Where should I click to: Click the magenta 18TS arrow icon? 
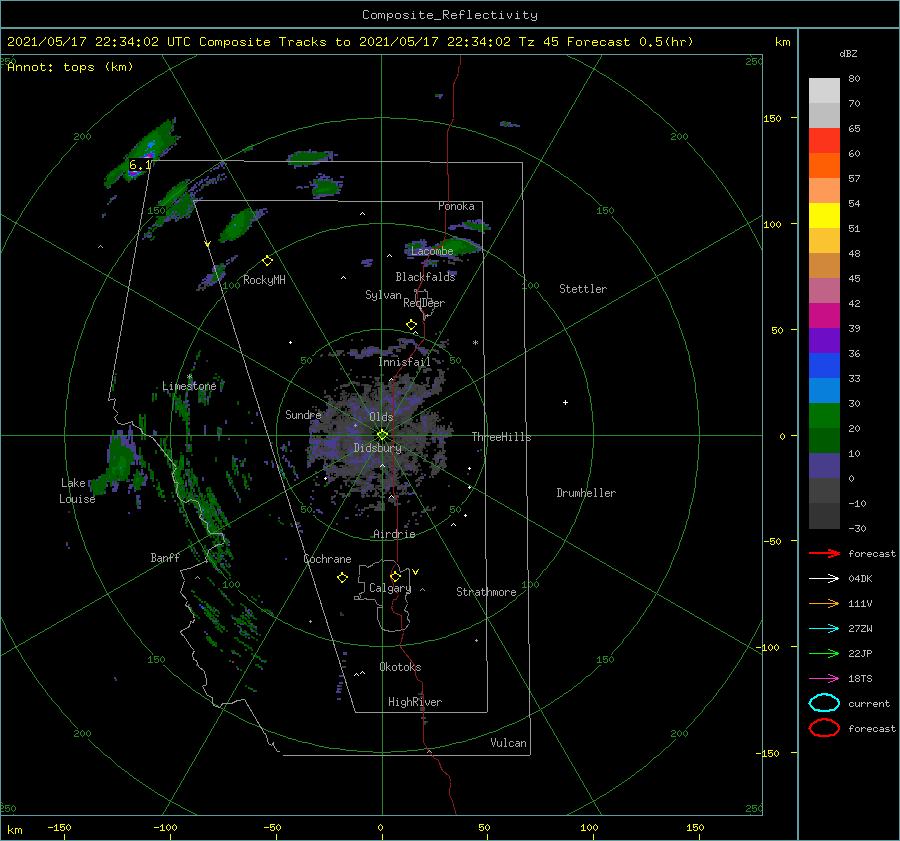coord(824,679)
